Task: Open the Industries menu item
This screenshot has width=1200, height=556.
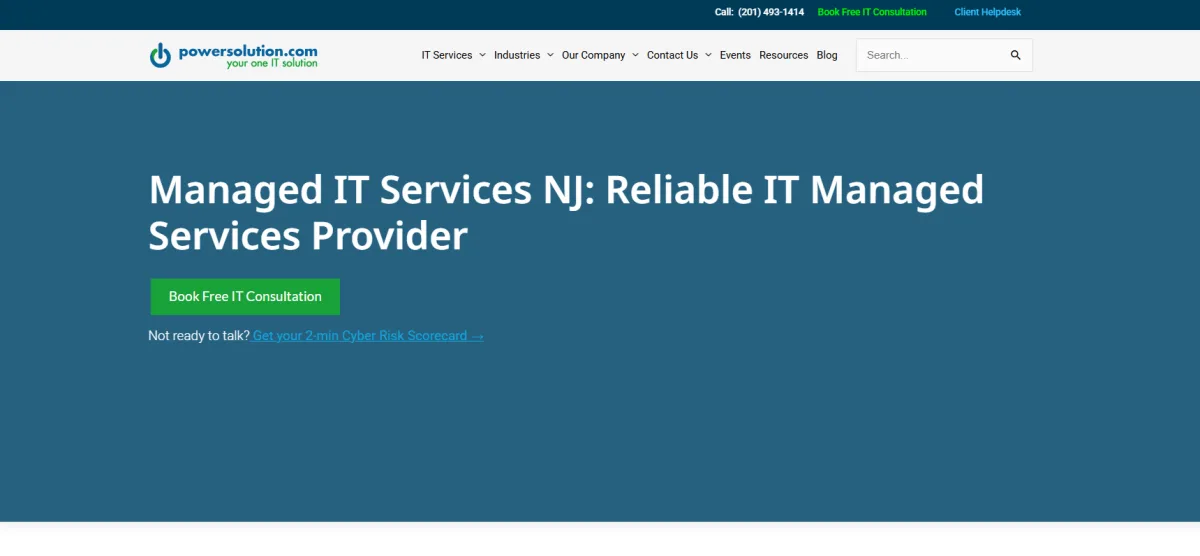Action: (517, 55)
